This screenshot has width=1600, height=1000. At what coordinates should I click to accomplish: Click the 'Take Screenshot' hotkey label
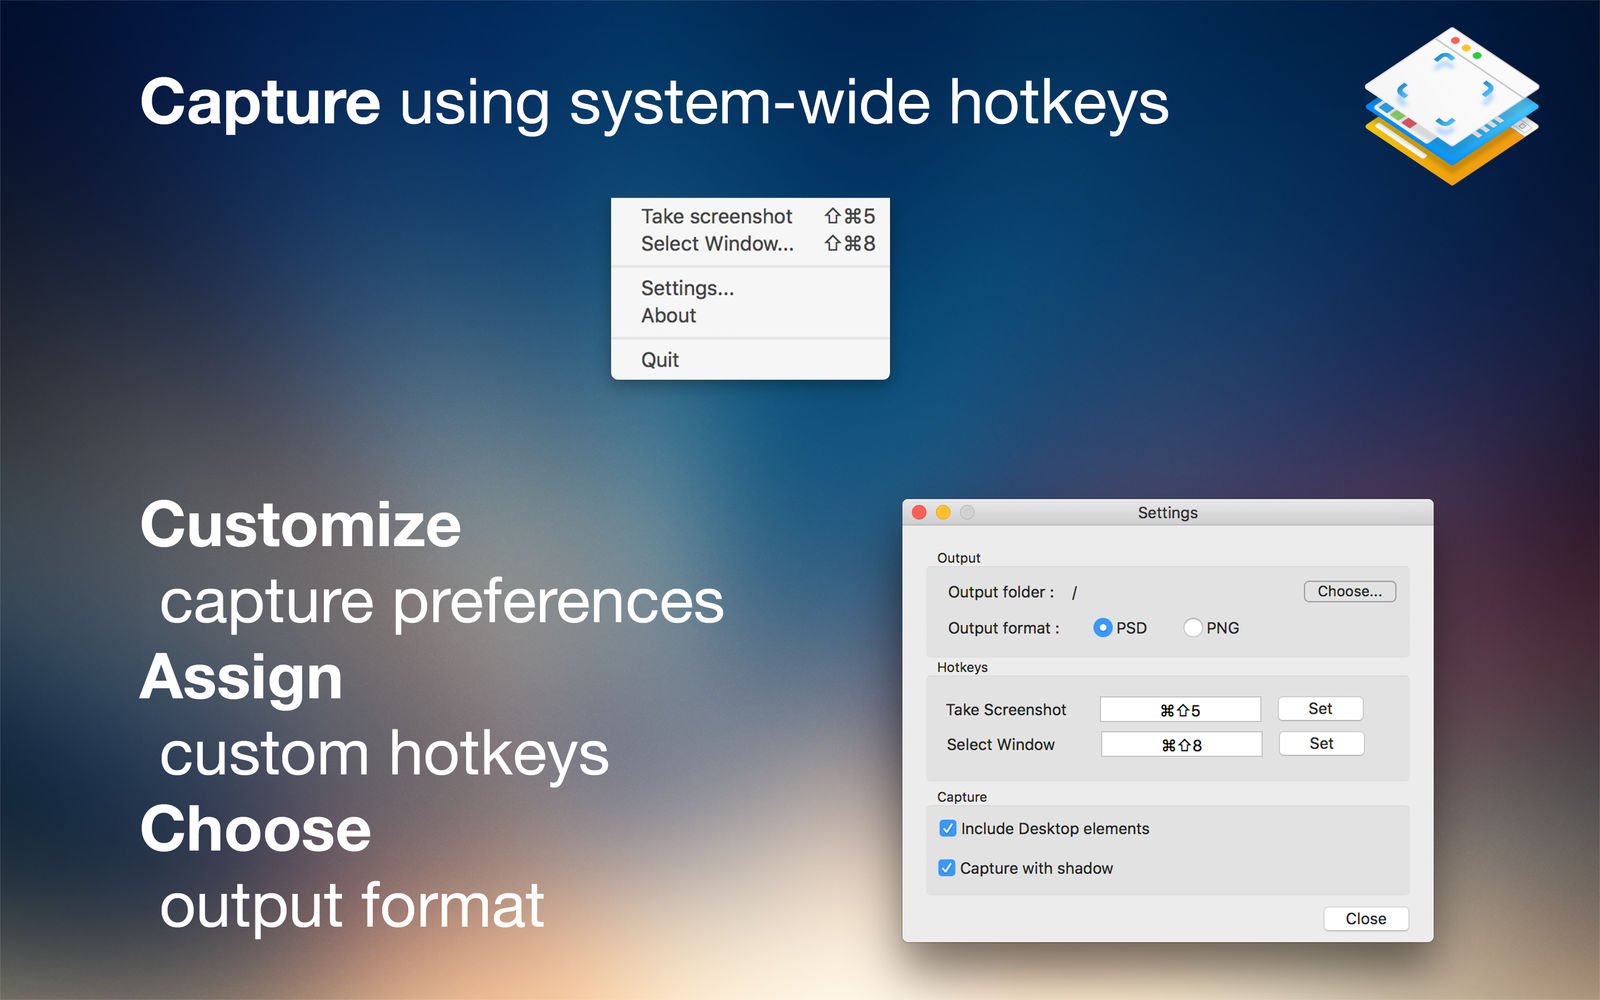[1006, 709]
